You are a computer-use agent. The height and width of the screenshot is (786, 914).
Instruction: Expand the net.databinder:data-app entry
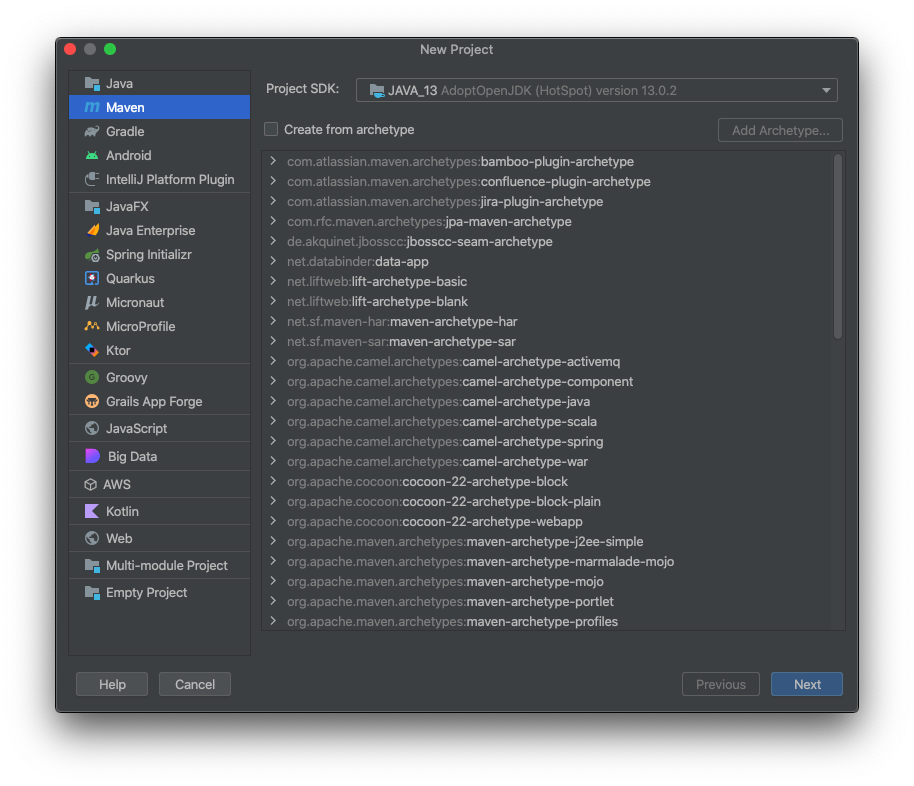(273, 261)
